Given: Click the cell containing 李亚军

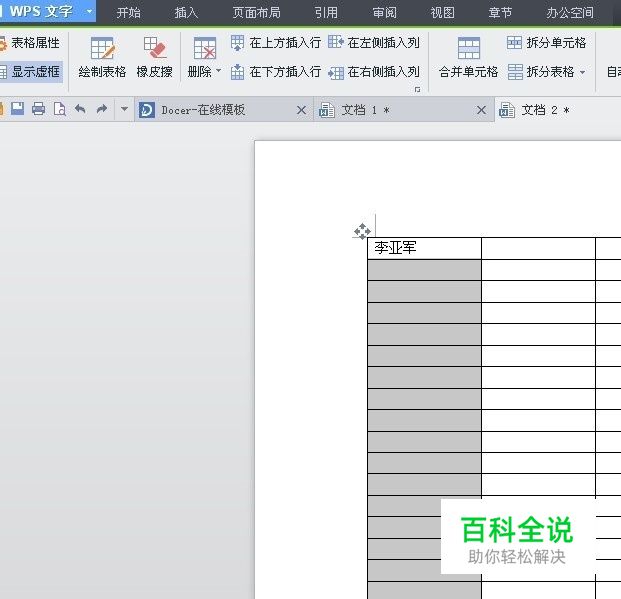Looking at the screenshot, I should click(x=424, y=248).
